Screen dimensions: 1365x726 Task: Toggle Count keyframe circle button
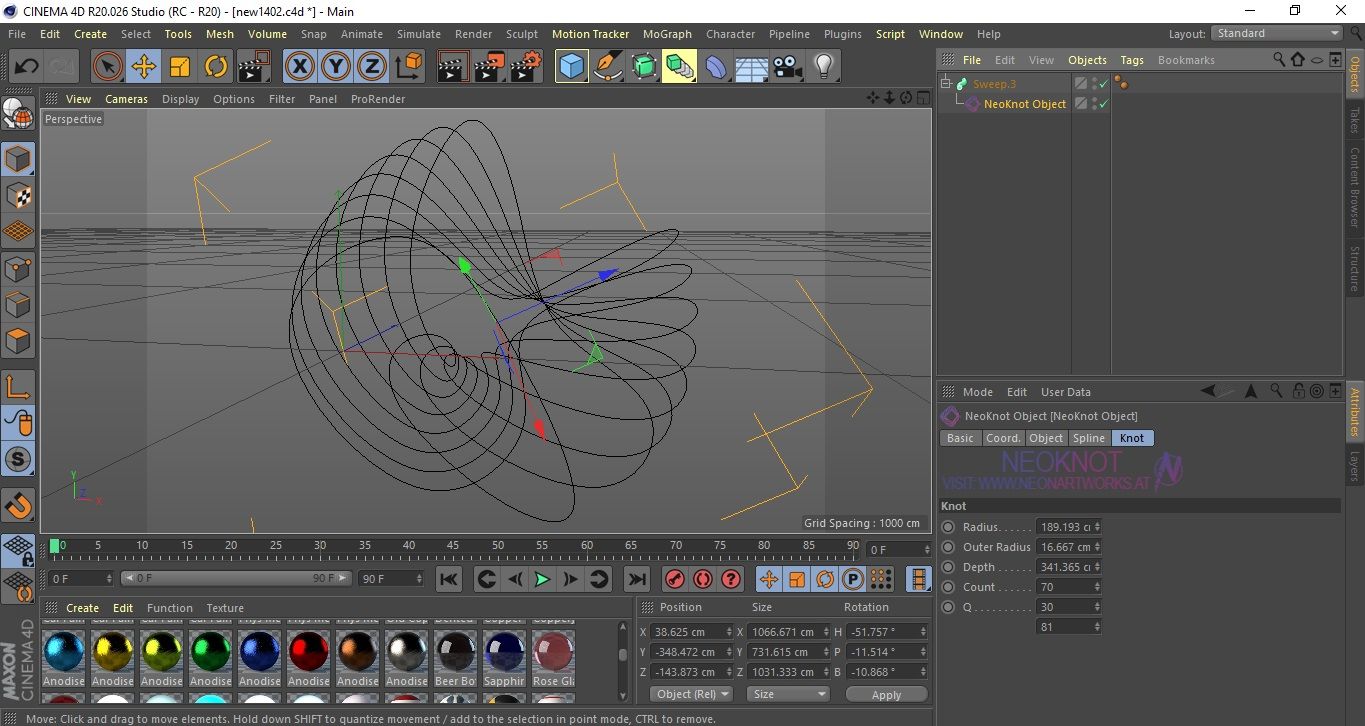coord(948,587)
